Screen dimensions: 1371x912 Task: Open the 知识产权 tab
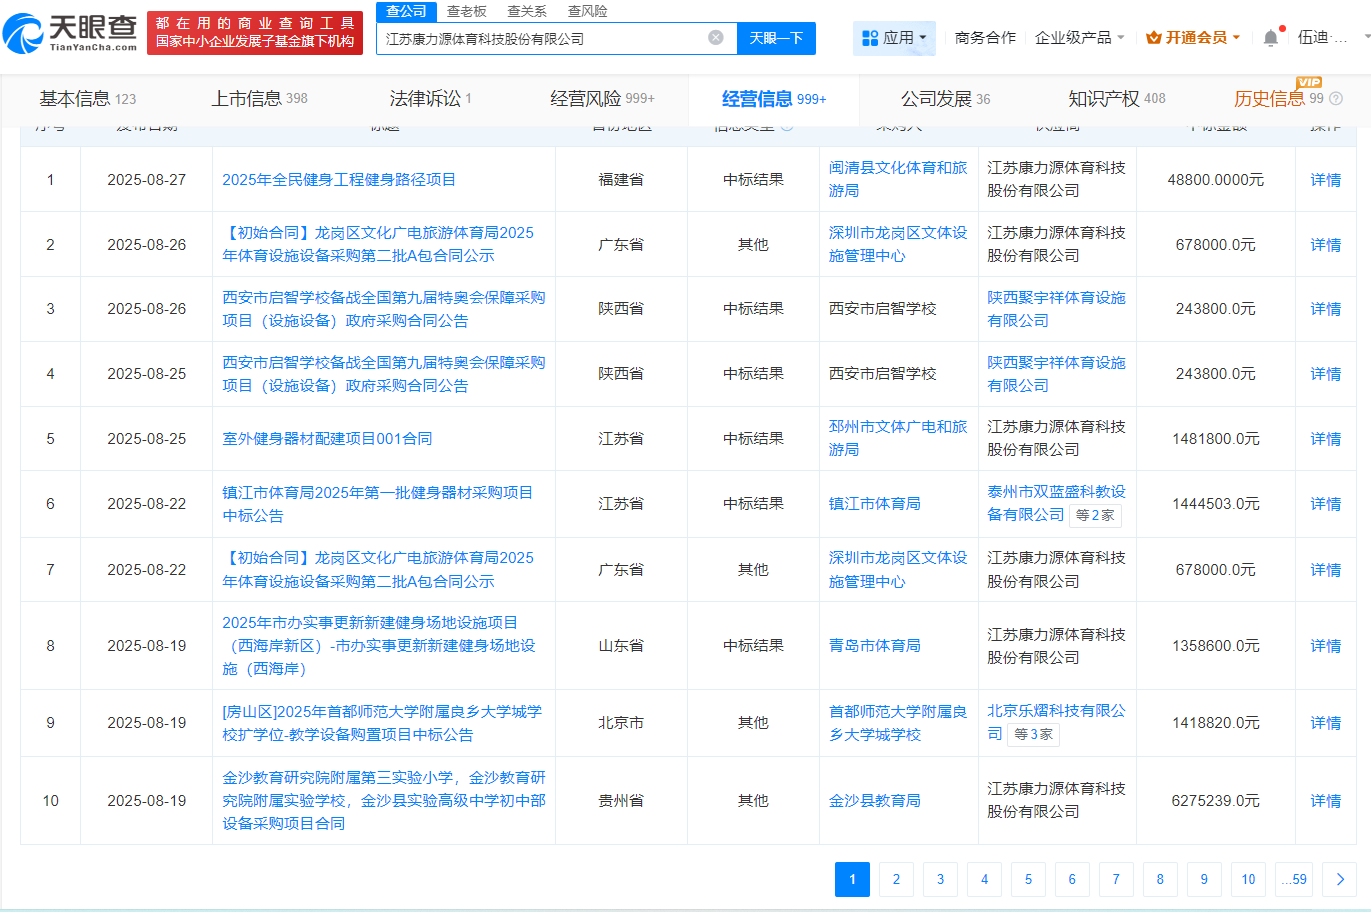tap(1116, 99)
